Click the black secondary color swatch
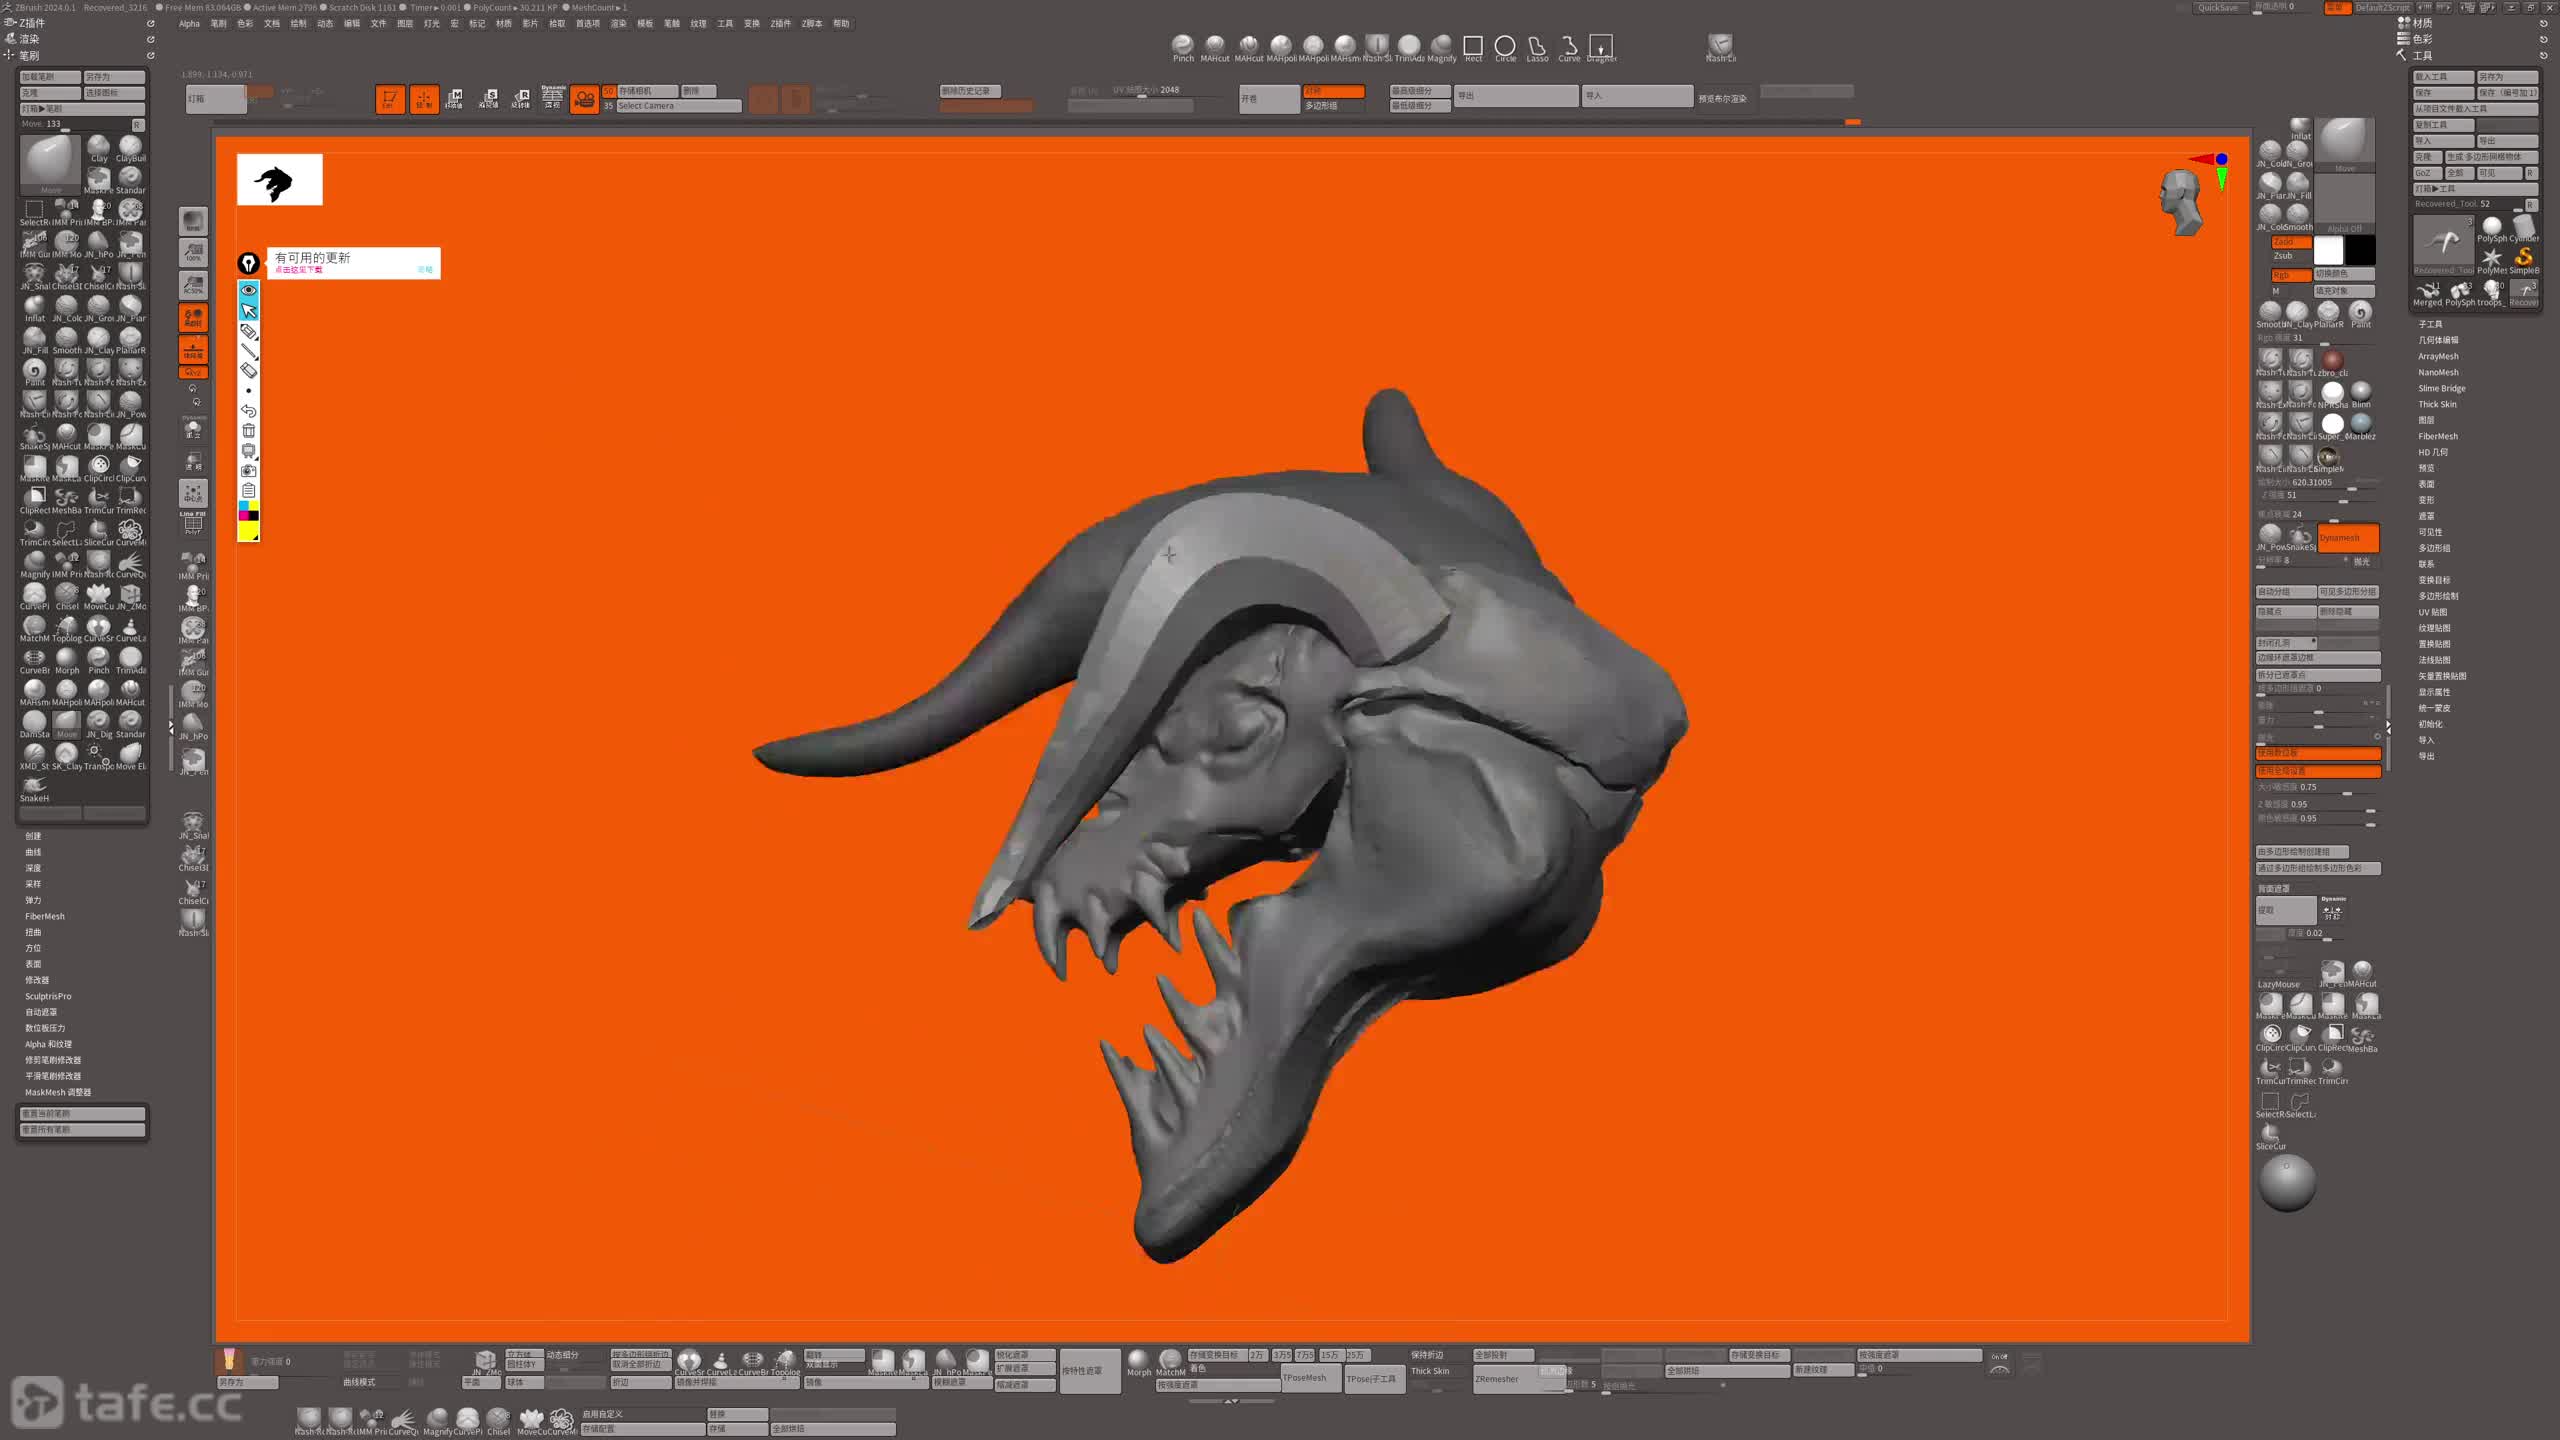This screenshot has height=1440, width=2560. click(2360, 250)
